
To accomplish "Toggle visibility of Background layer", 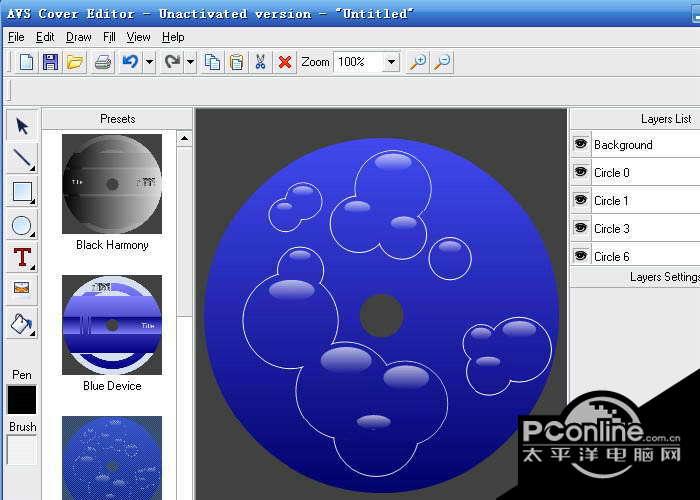I will click(580, 144).
